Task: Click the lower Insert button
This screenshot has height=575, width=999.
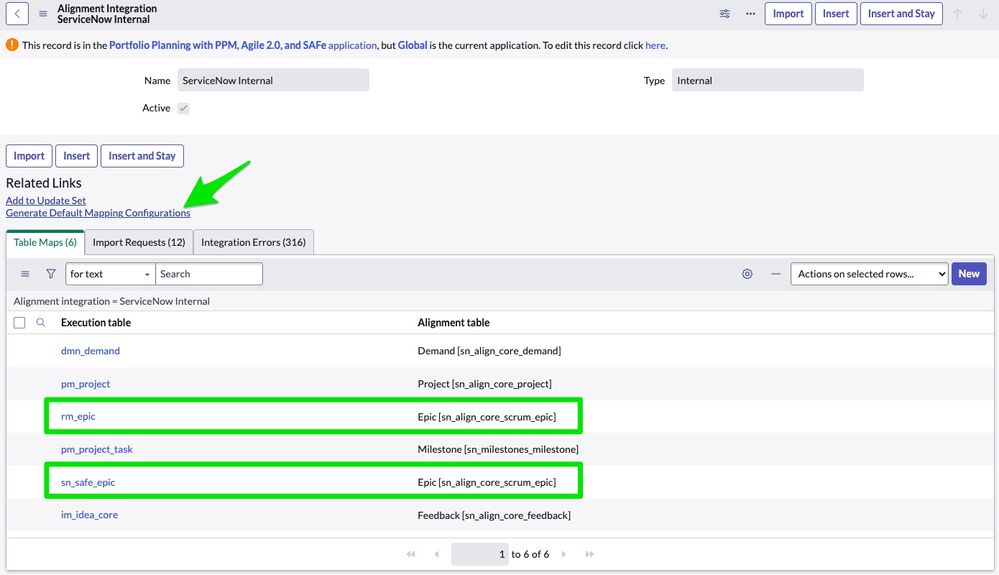Action: 76,156
